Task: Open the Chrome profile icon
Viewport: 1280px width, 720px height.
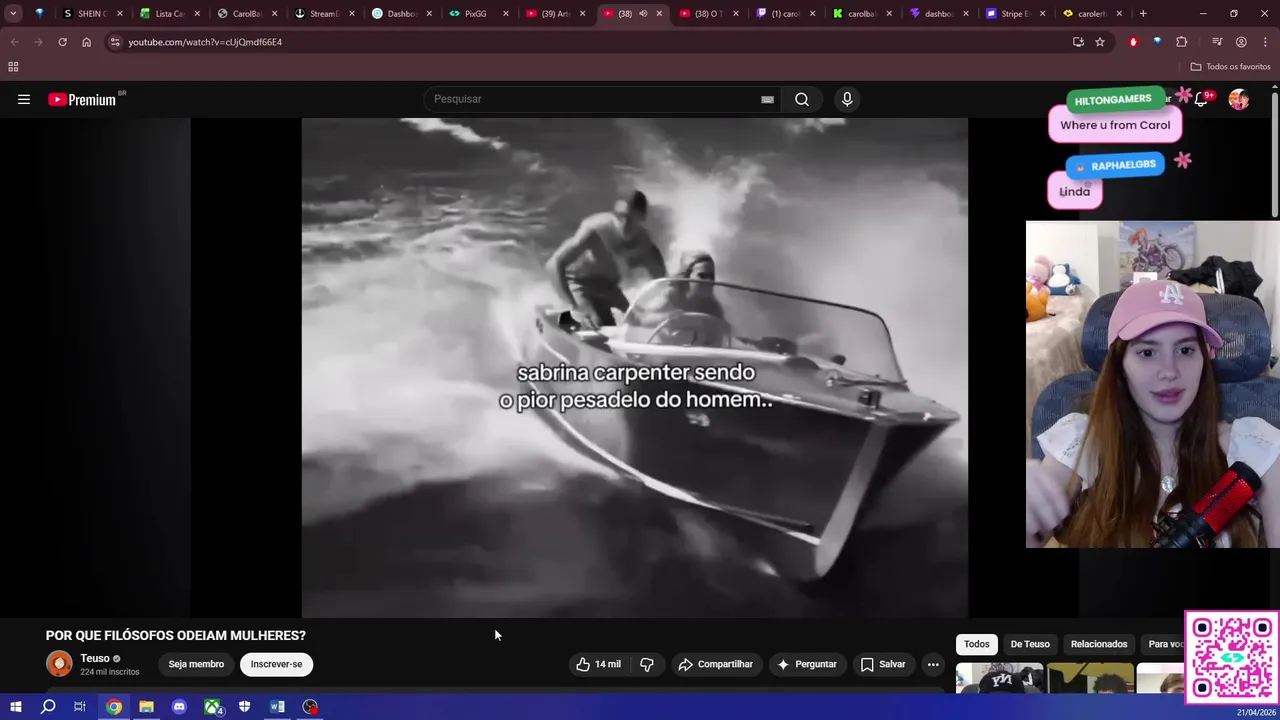Action: (1241, 42)
